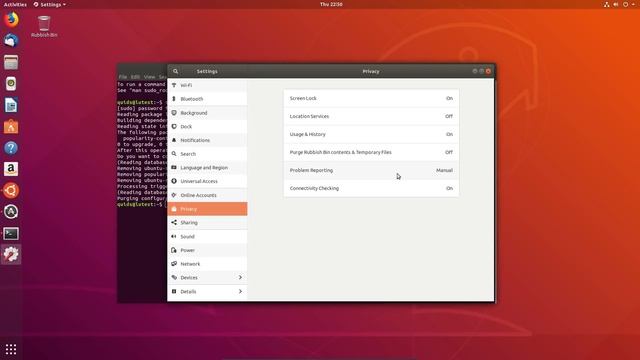Click the Bluetooth sidebar icon
Viewport: 640px width, 360px height.
[174, 99]
